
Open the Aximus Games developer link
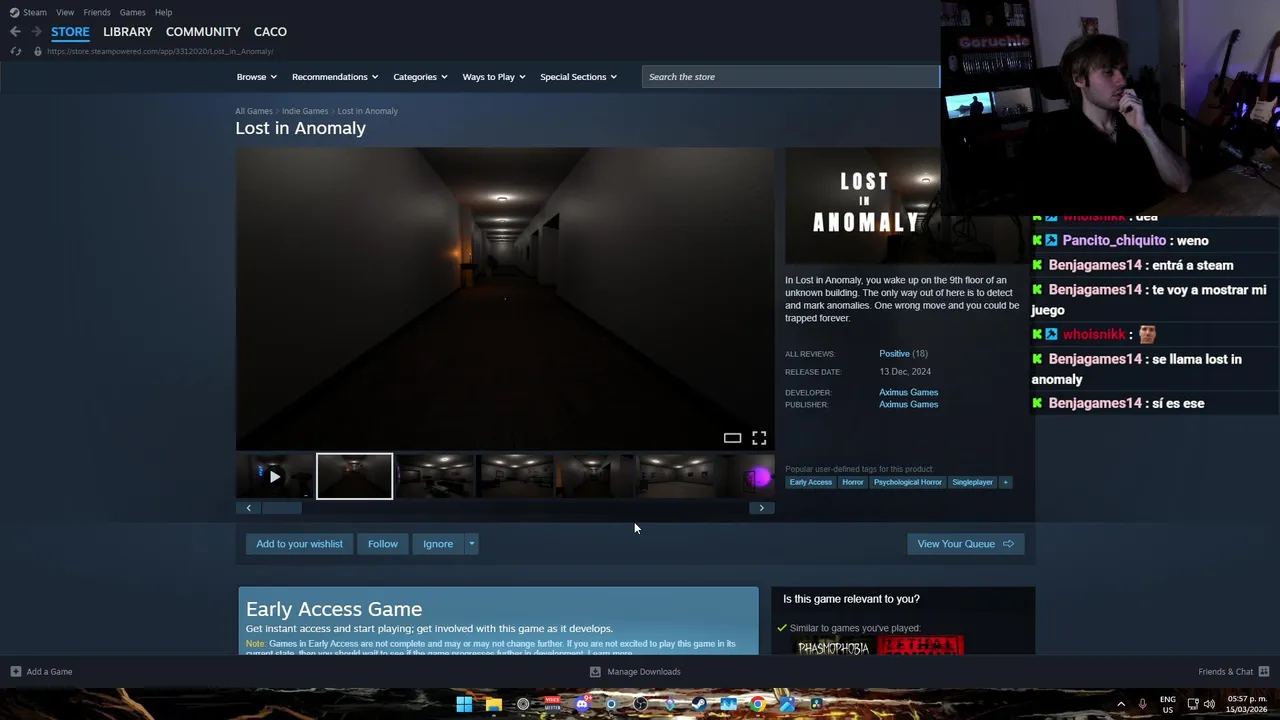pos(908,393)
